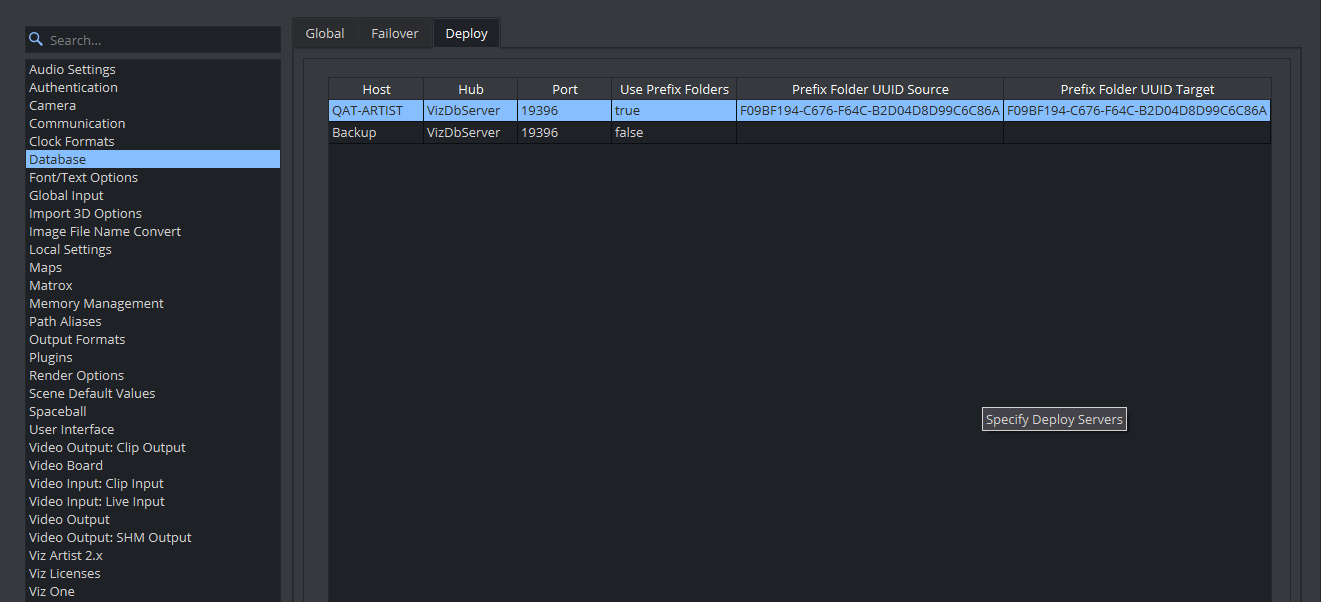
Task: Click the Prefix Folder UUID Source header
Action: tap(870, 89)
